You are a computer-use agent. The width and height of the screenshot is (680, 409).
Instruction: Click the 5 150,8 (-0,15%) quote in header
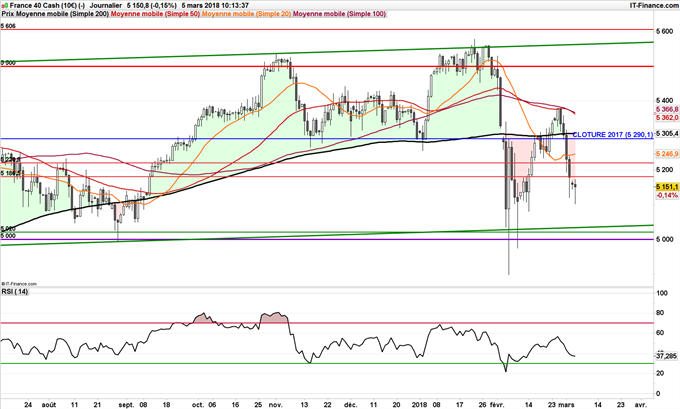[x=152, y=5]
